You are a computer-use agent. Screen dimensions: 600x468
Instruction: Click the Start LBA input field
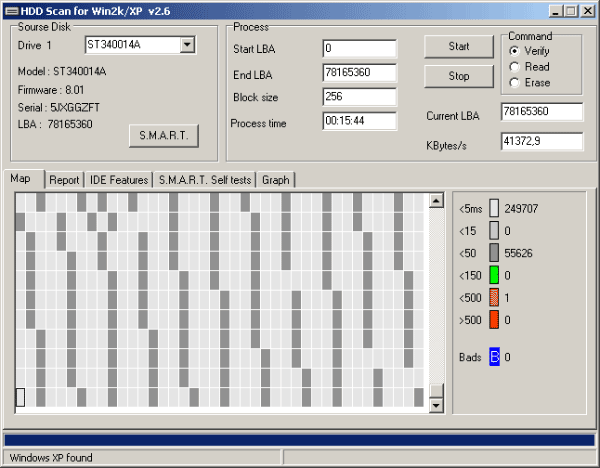tap(359, 49)
